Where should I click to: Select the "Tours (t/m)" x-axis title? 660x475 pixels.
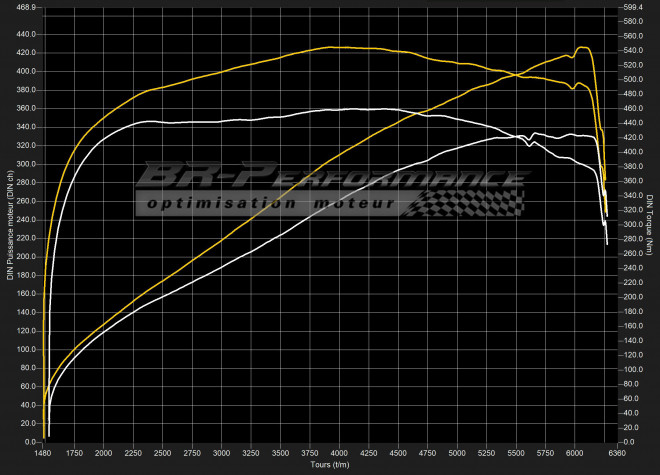click(328, 465)
